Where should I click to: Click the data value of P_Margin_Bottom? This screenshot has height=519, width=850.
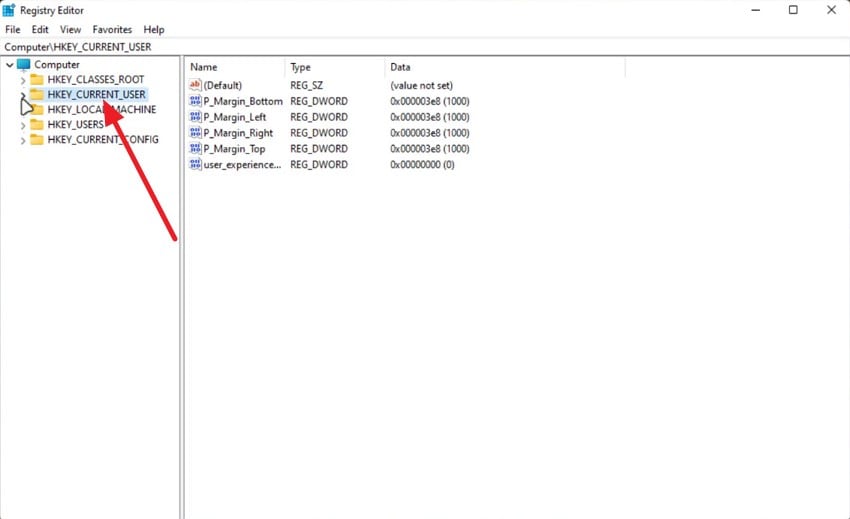tap(430, 101)
